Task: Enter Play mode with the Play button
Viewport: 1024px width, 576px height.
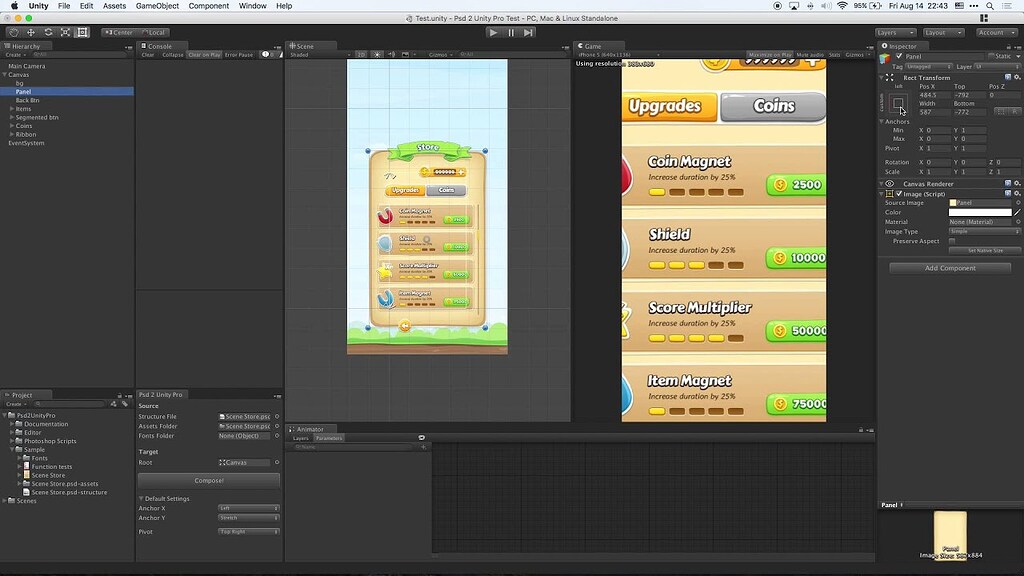Action: click(493, 31)
